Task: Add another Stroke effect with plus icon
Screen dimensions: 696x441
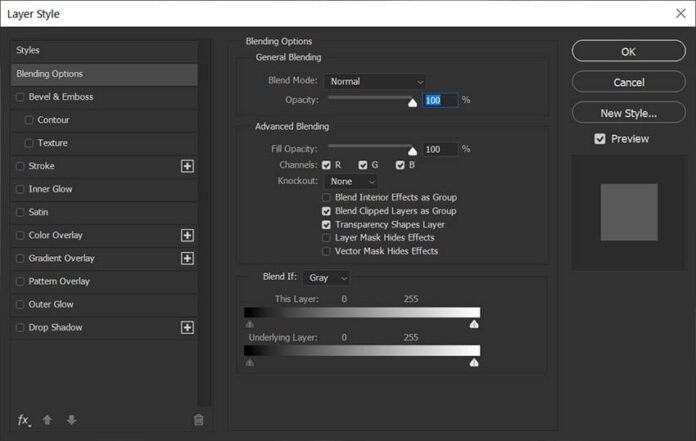Action: pyautogui.click(x=187, y=166)
